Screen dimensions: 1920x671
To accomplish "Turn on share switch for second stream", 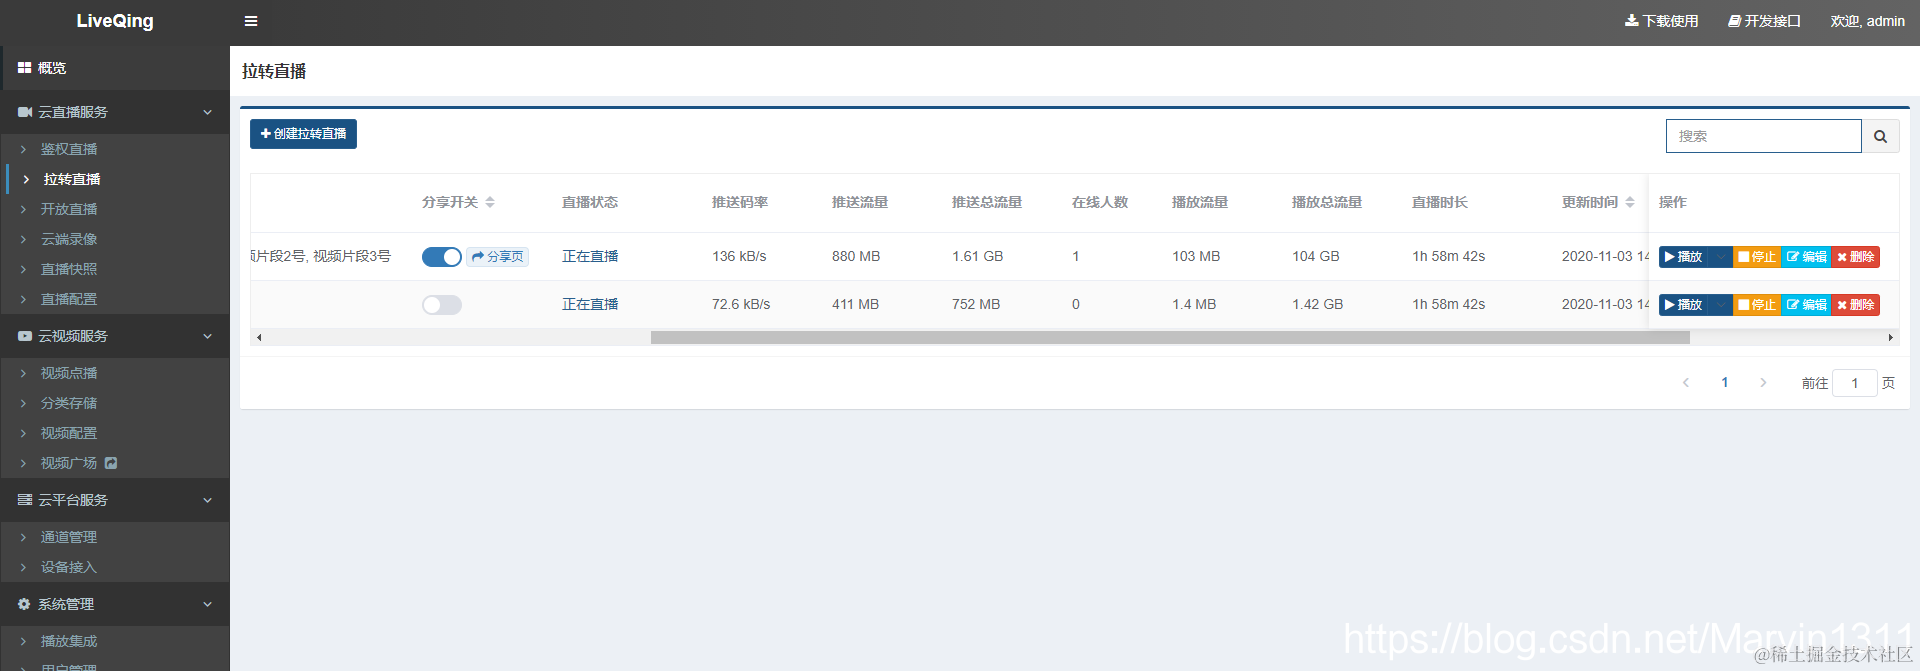I will (x=441, y=305).
